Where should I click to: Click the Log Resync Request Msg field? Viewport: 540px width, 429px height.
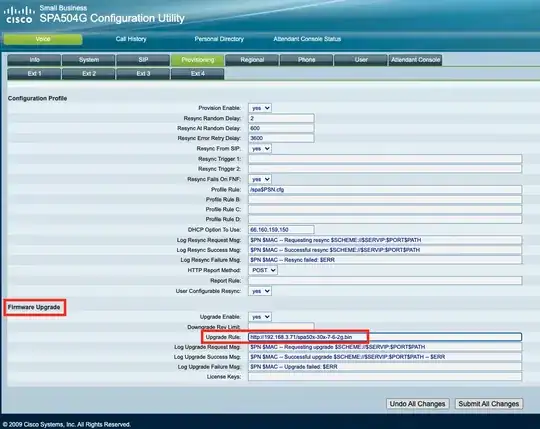tap(385, 240)
